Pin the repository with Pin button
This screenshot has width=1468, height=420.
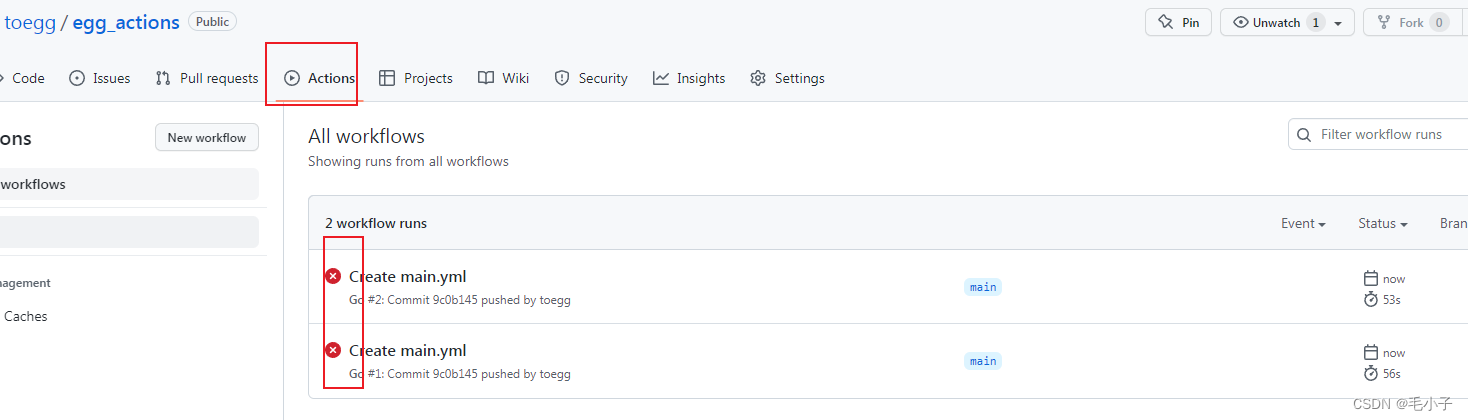click(1178, 22)
